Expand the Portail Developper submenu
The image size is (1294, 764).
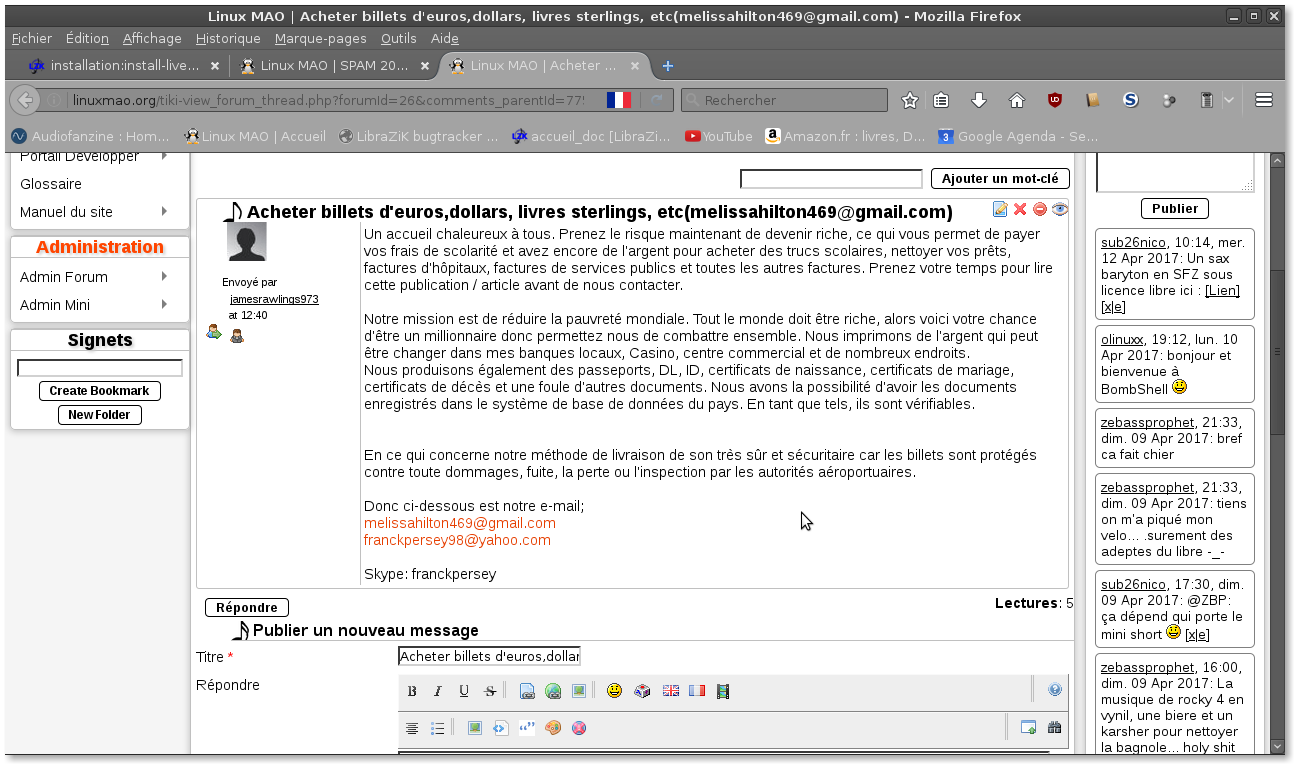coord(164,156)
